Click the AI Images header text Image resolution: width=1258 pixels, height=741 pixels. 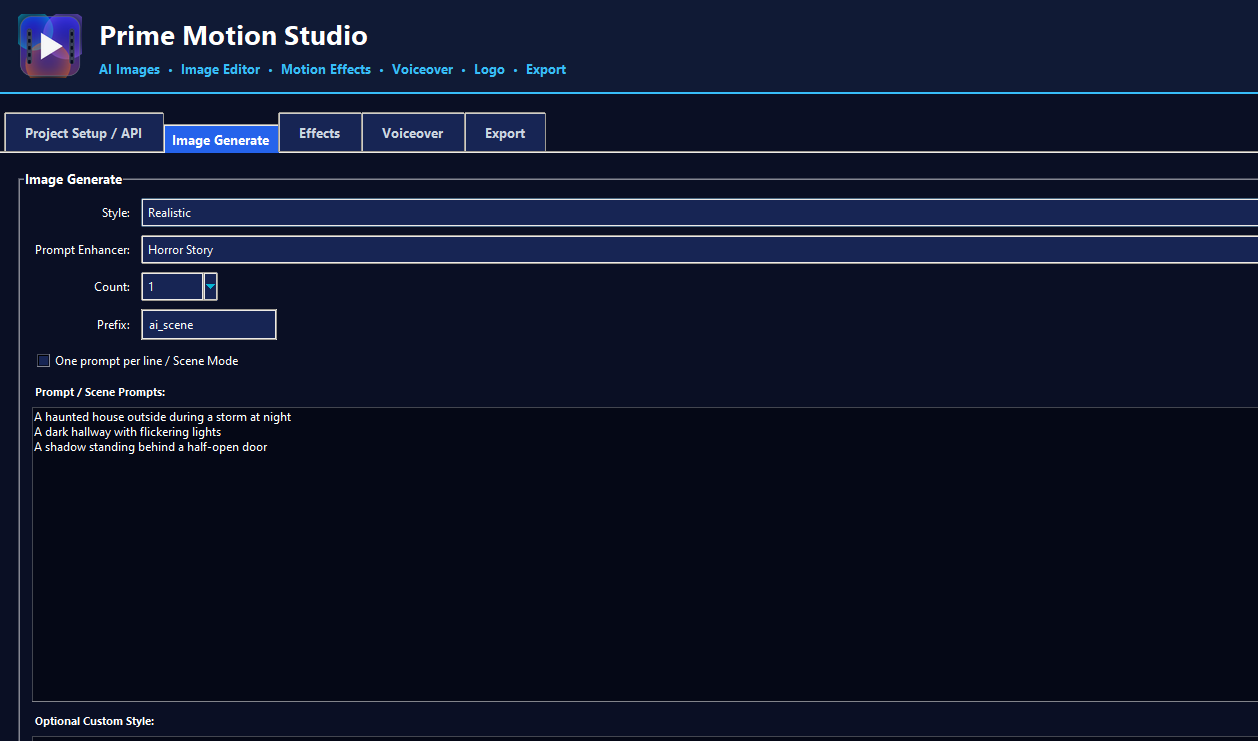coord(129,70)
